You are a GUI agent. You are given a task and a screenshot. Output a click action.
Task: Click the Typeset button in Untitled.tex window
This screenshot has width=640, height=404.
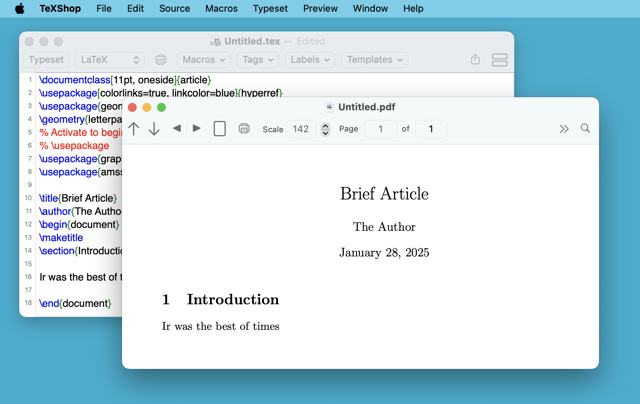pos(46,60)
